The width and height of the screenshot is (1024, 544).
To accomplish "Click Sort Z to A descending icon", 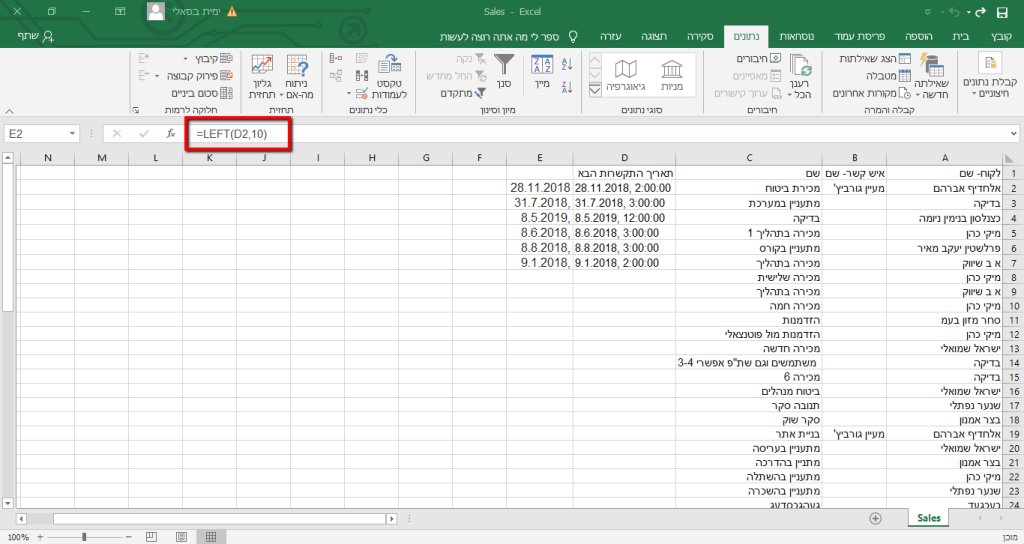I will (x=567, y=86).
